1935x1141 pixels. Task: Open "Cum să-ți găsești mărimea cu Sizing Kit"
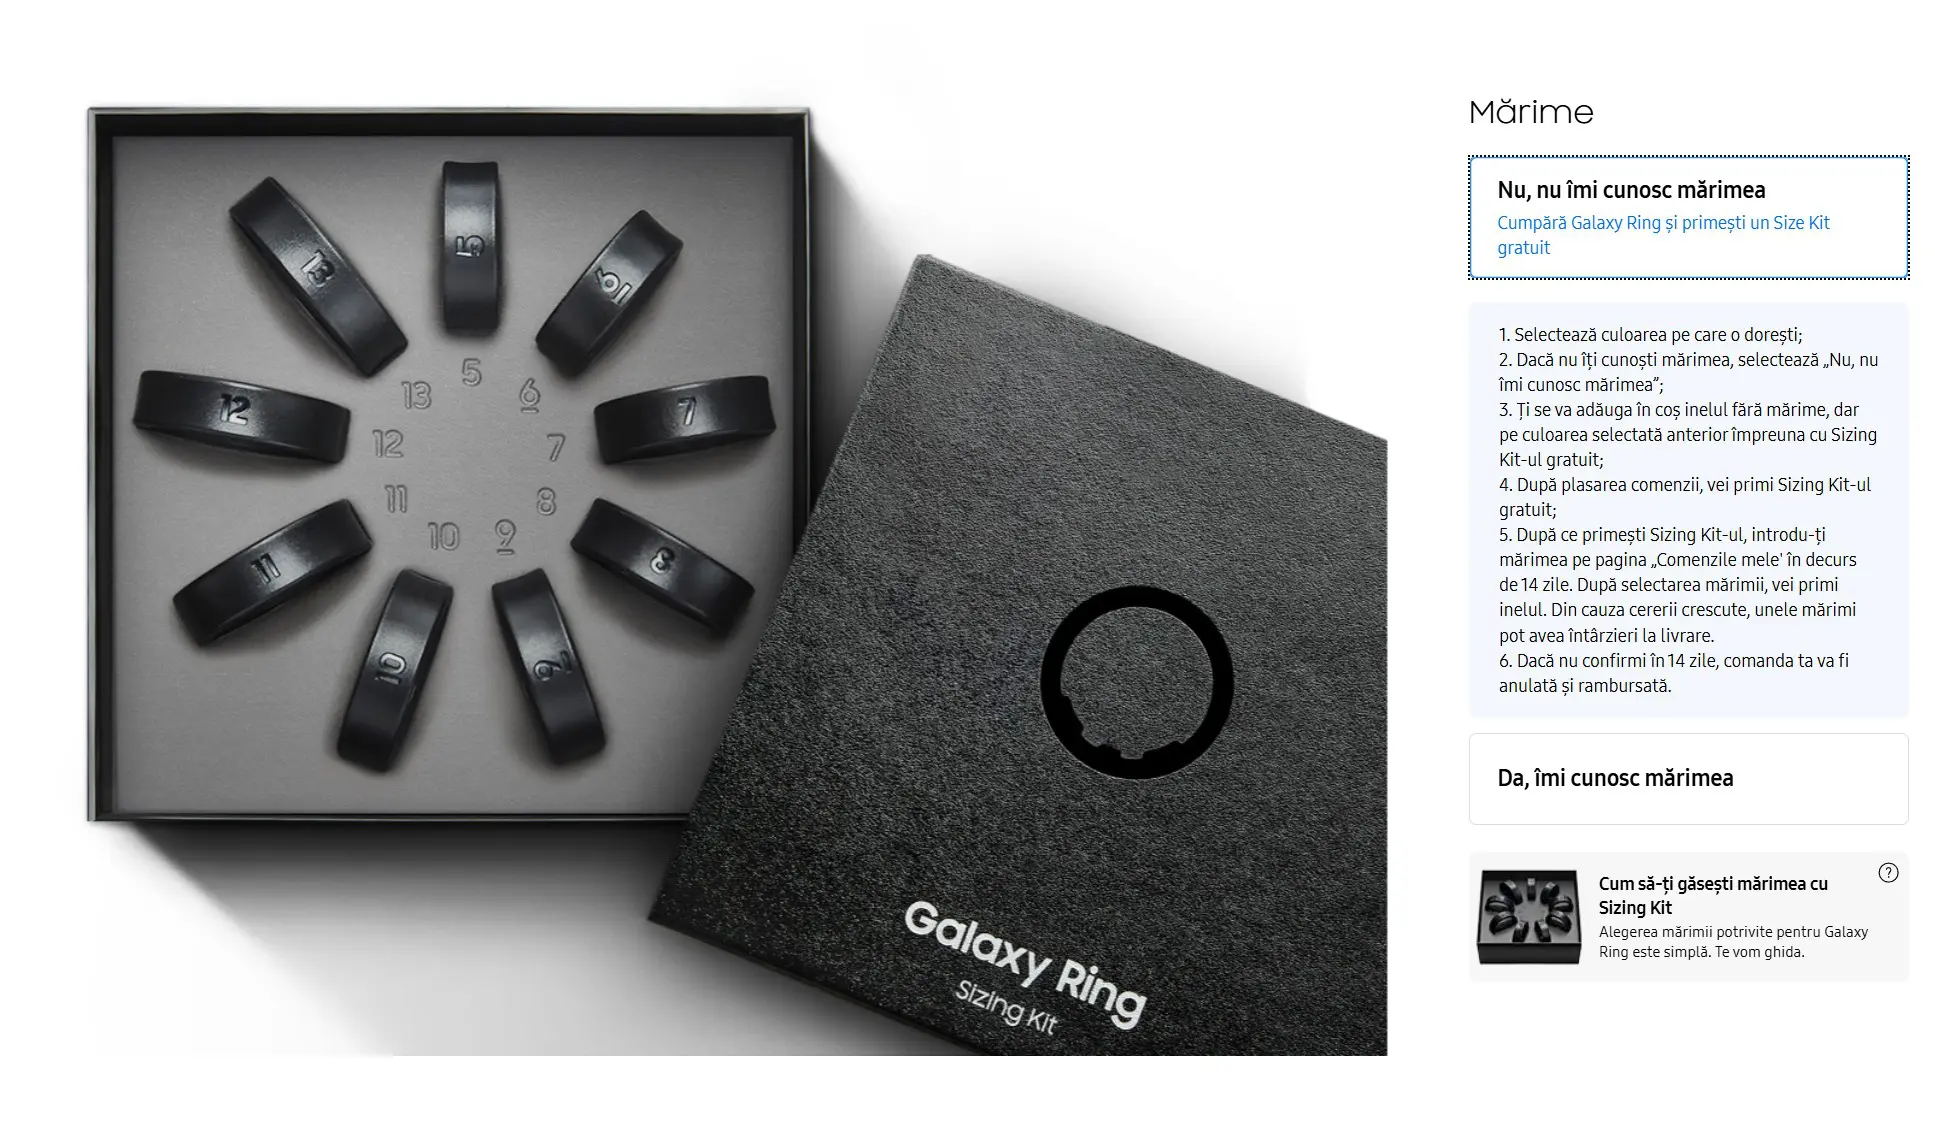coord(1712,895)
